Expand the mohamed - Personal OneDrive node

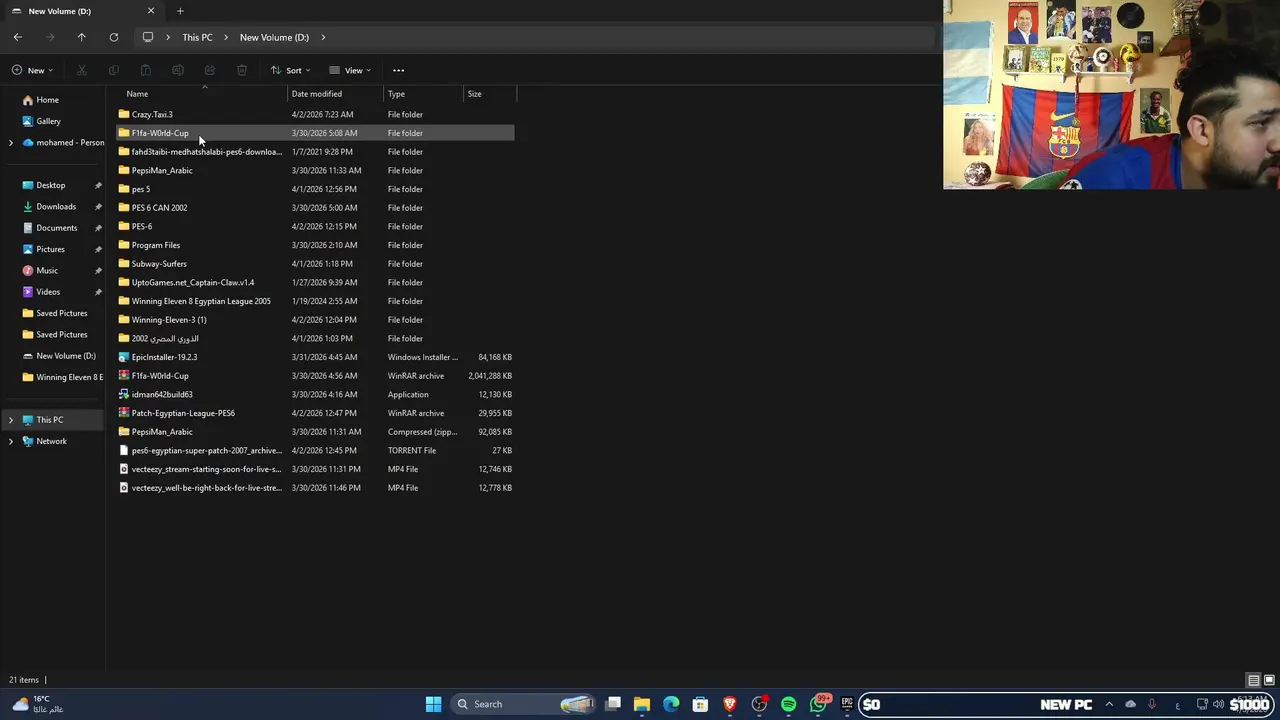11,143
